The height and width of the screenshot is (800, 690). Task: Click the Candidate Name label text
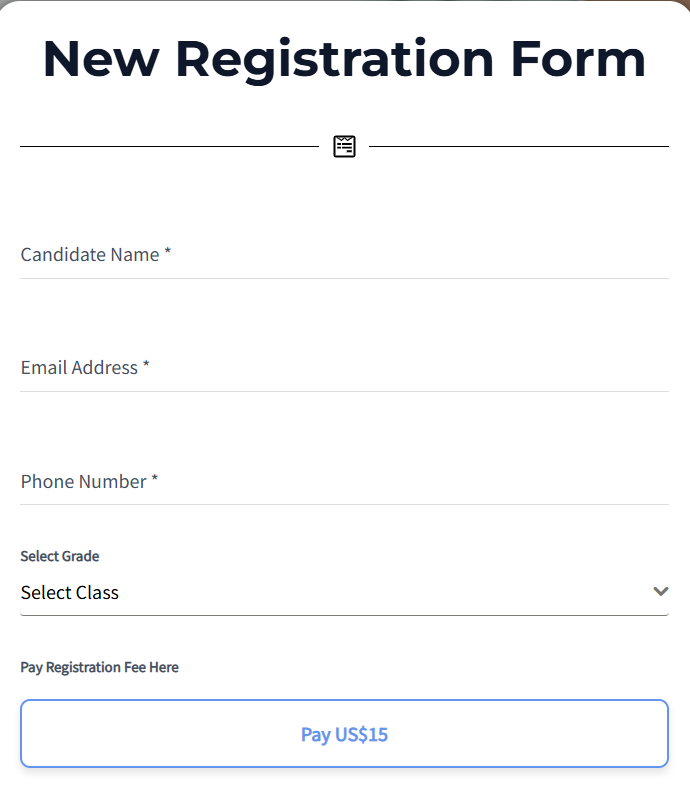point(90,255)
